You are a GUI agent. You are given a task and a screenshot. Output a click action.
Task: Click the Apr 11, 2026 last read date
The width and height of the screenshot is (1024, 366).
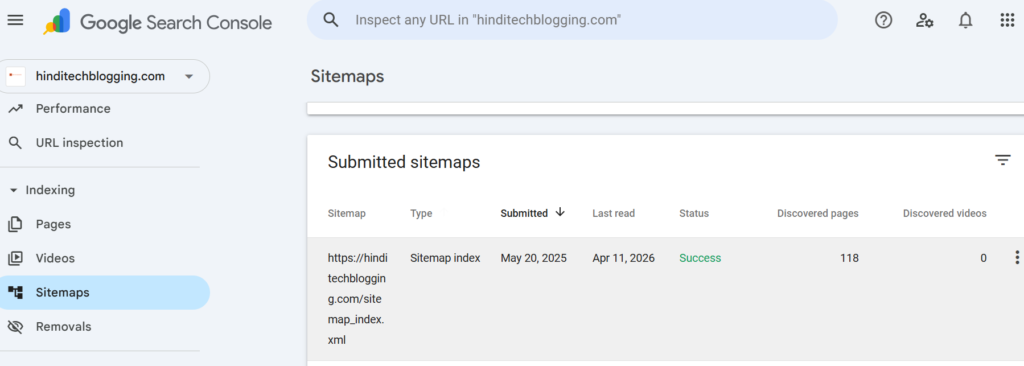click(x=623, y=258)
